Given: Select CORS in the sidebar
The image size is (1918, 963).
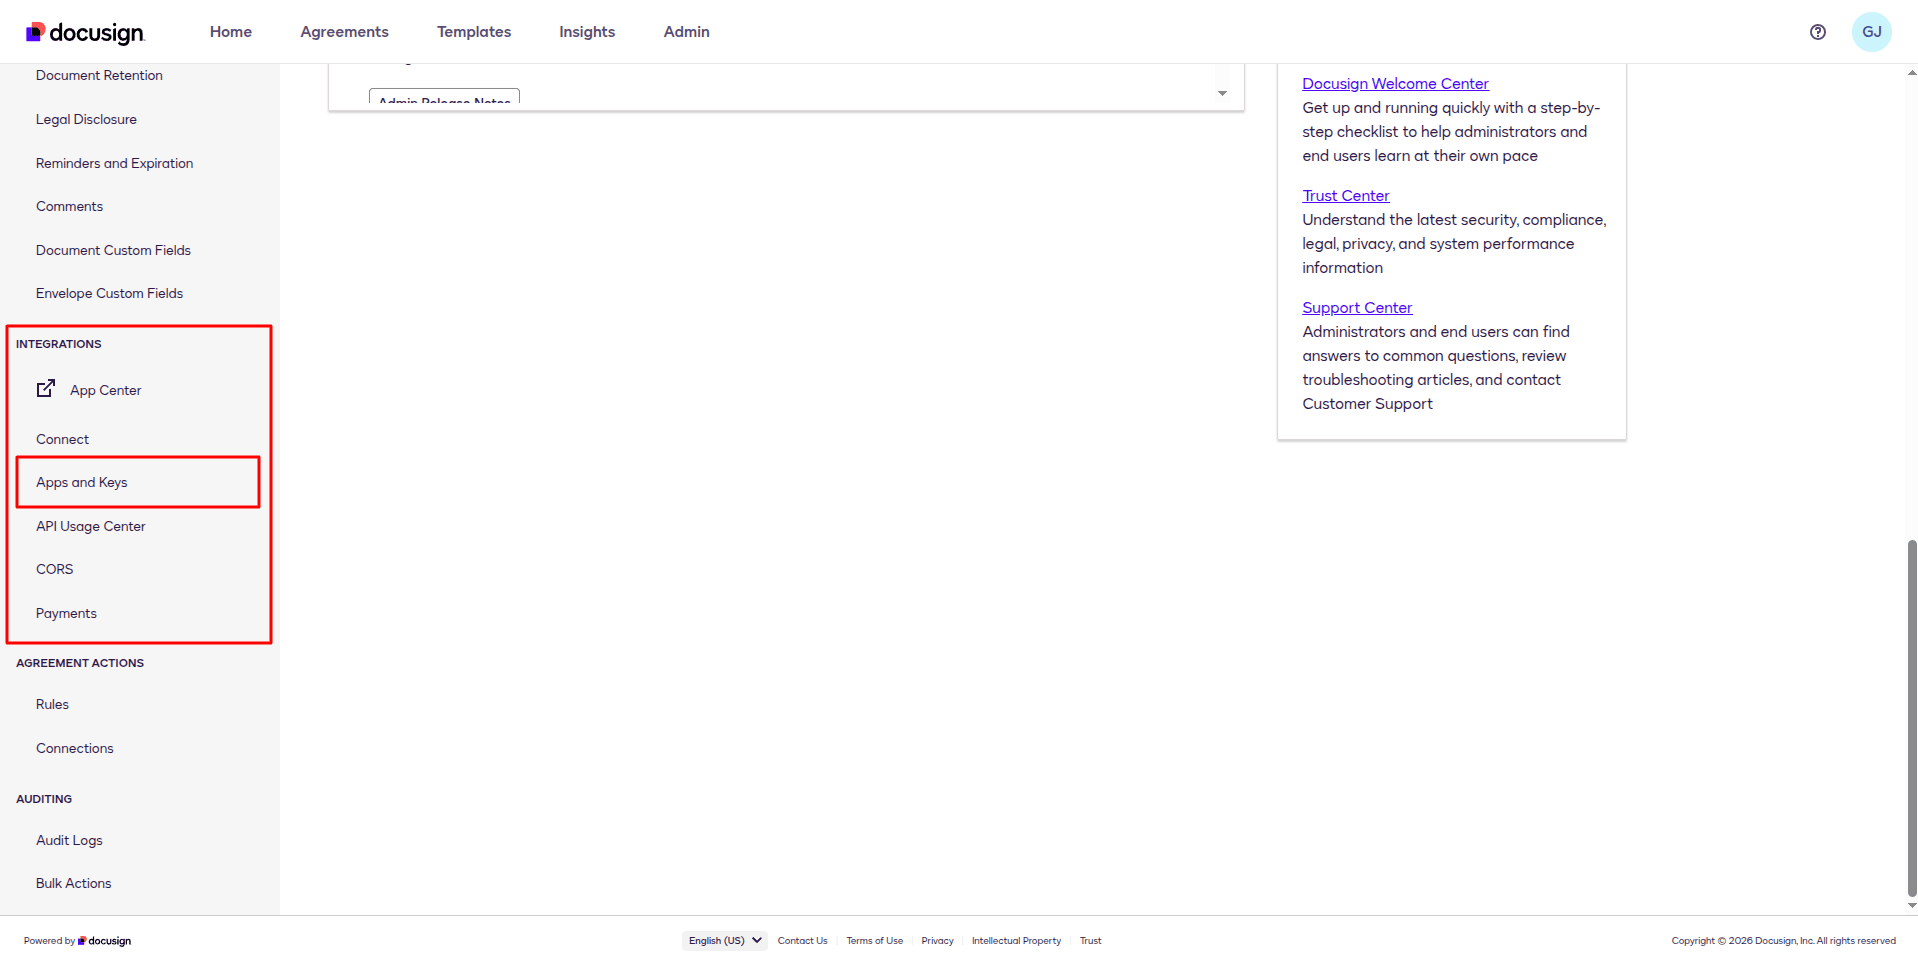Looking at the screenshot, I should click(54, 569).
